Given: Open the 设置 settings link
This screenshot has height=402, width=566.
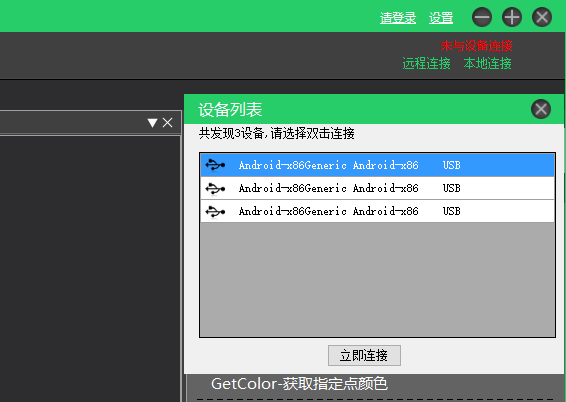Looking at the screenshot, I should (x=441, y=18).
